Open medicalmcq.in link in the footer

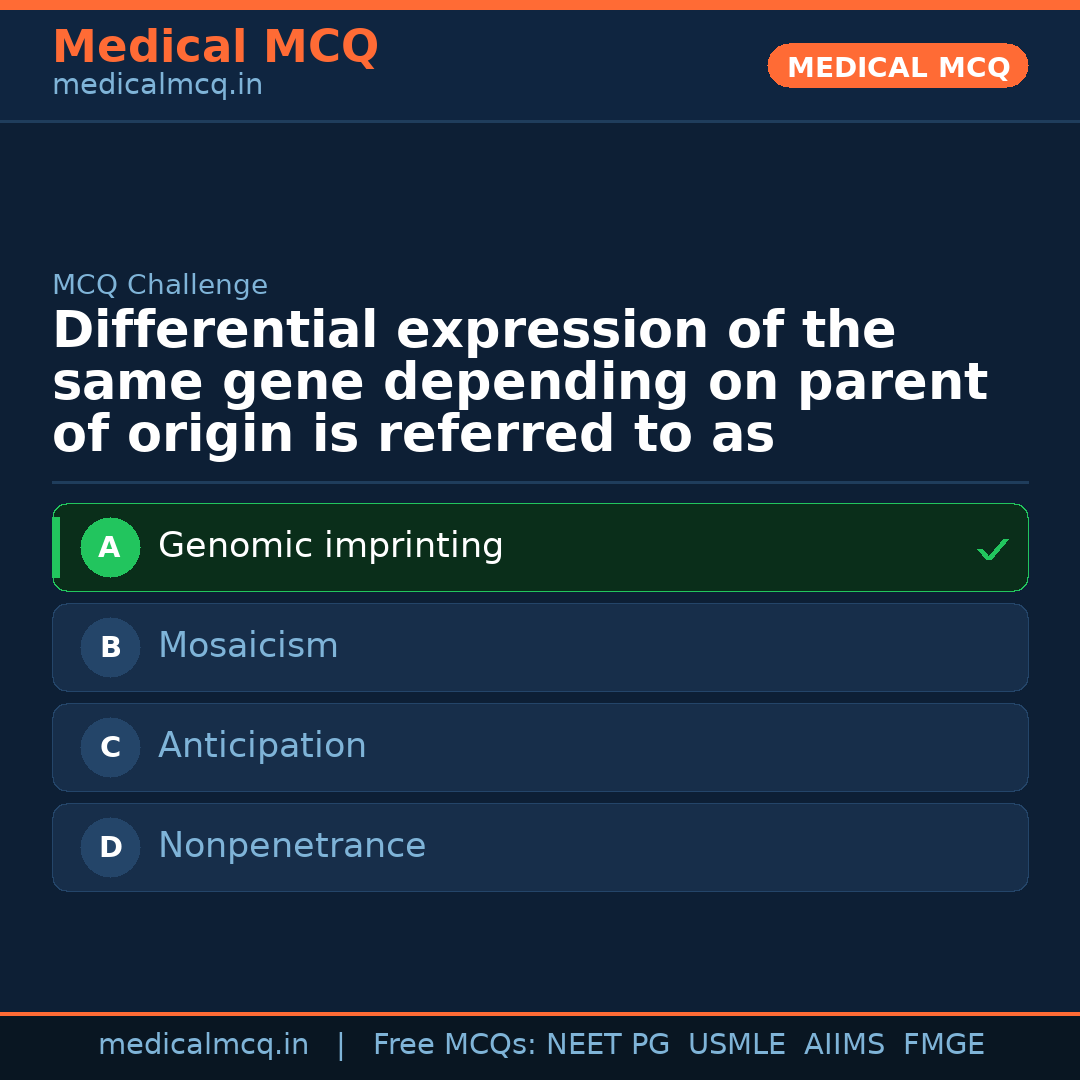(203, 1045)
